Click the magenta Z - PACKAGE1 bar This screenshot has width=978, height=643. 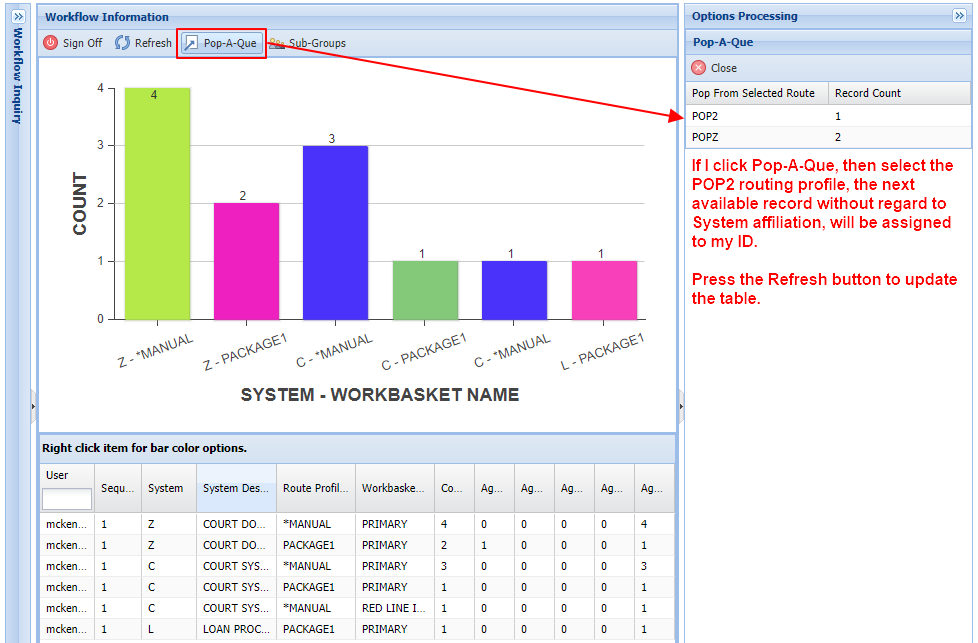(x=246, y=261)
